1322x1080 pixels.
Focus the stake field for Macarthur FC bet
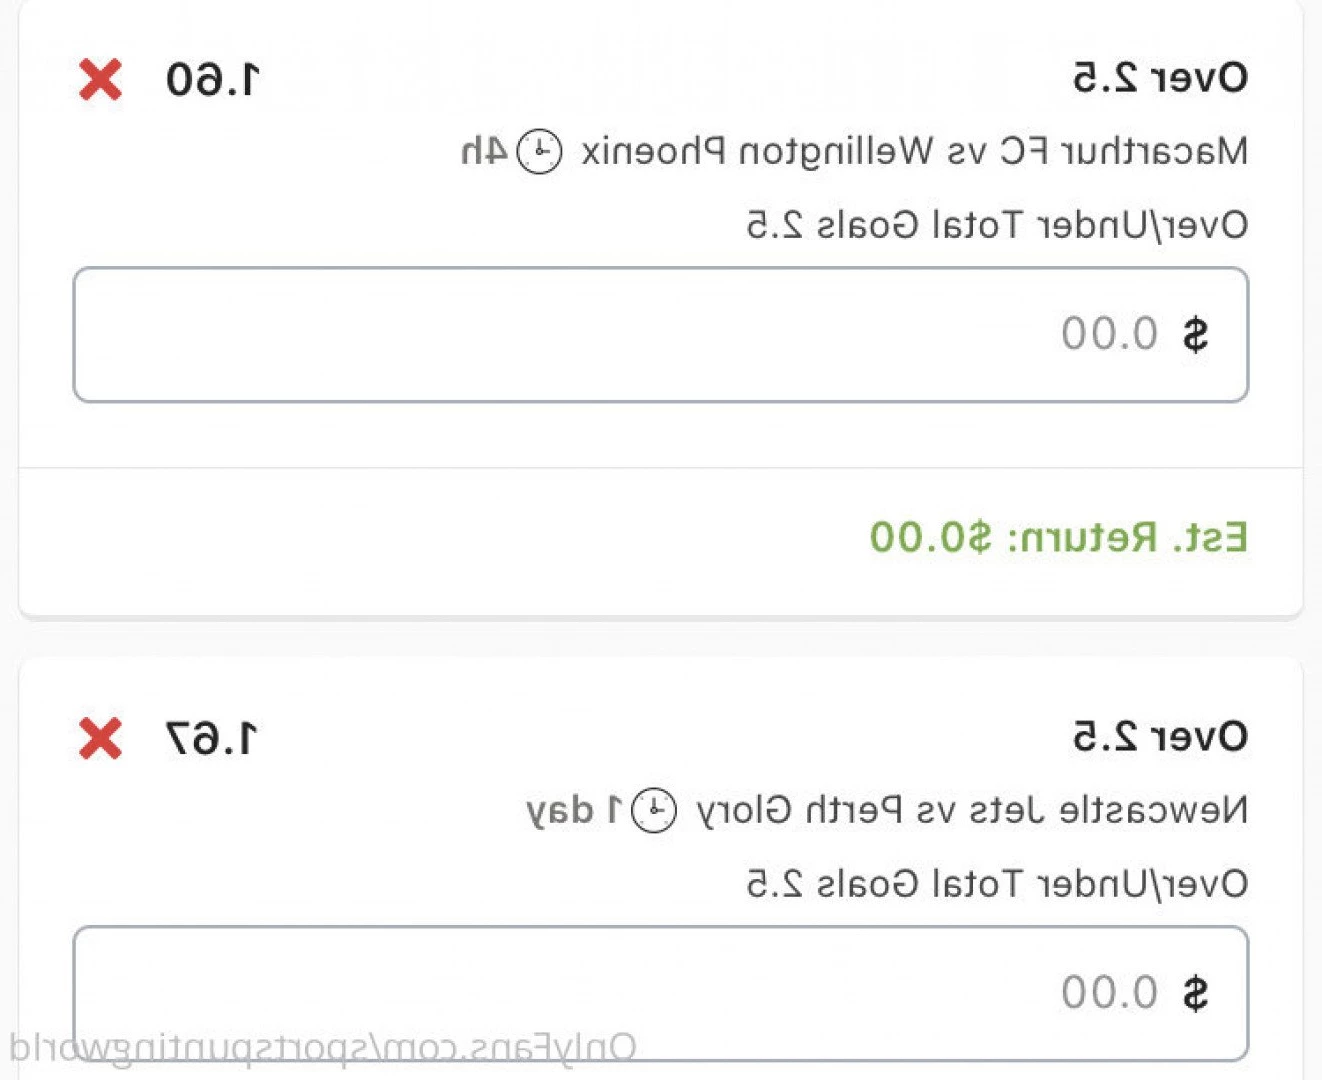pyautogui.click(x=661, y=335)
